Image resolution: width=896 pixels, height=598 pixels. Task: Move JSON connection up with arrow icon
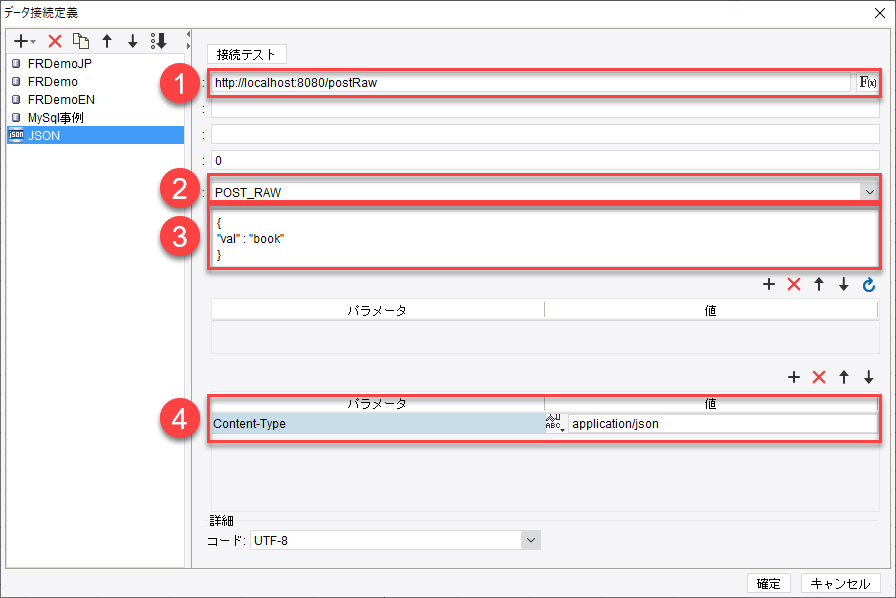[x=108, y=42]
